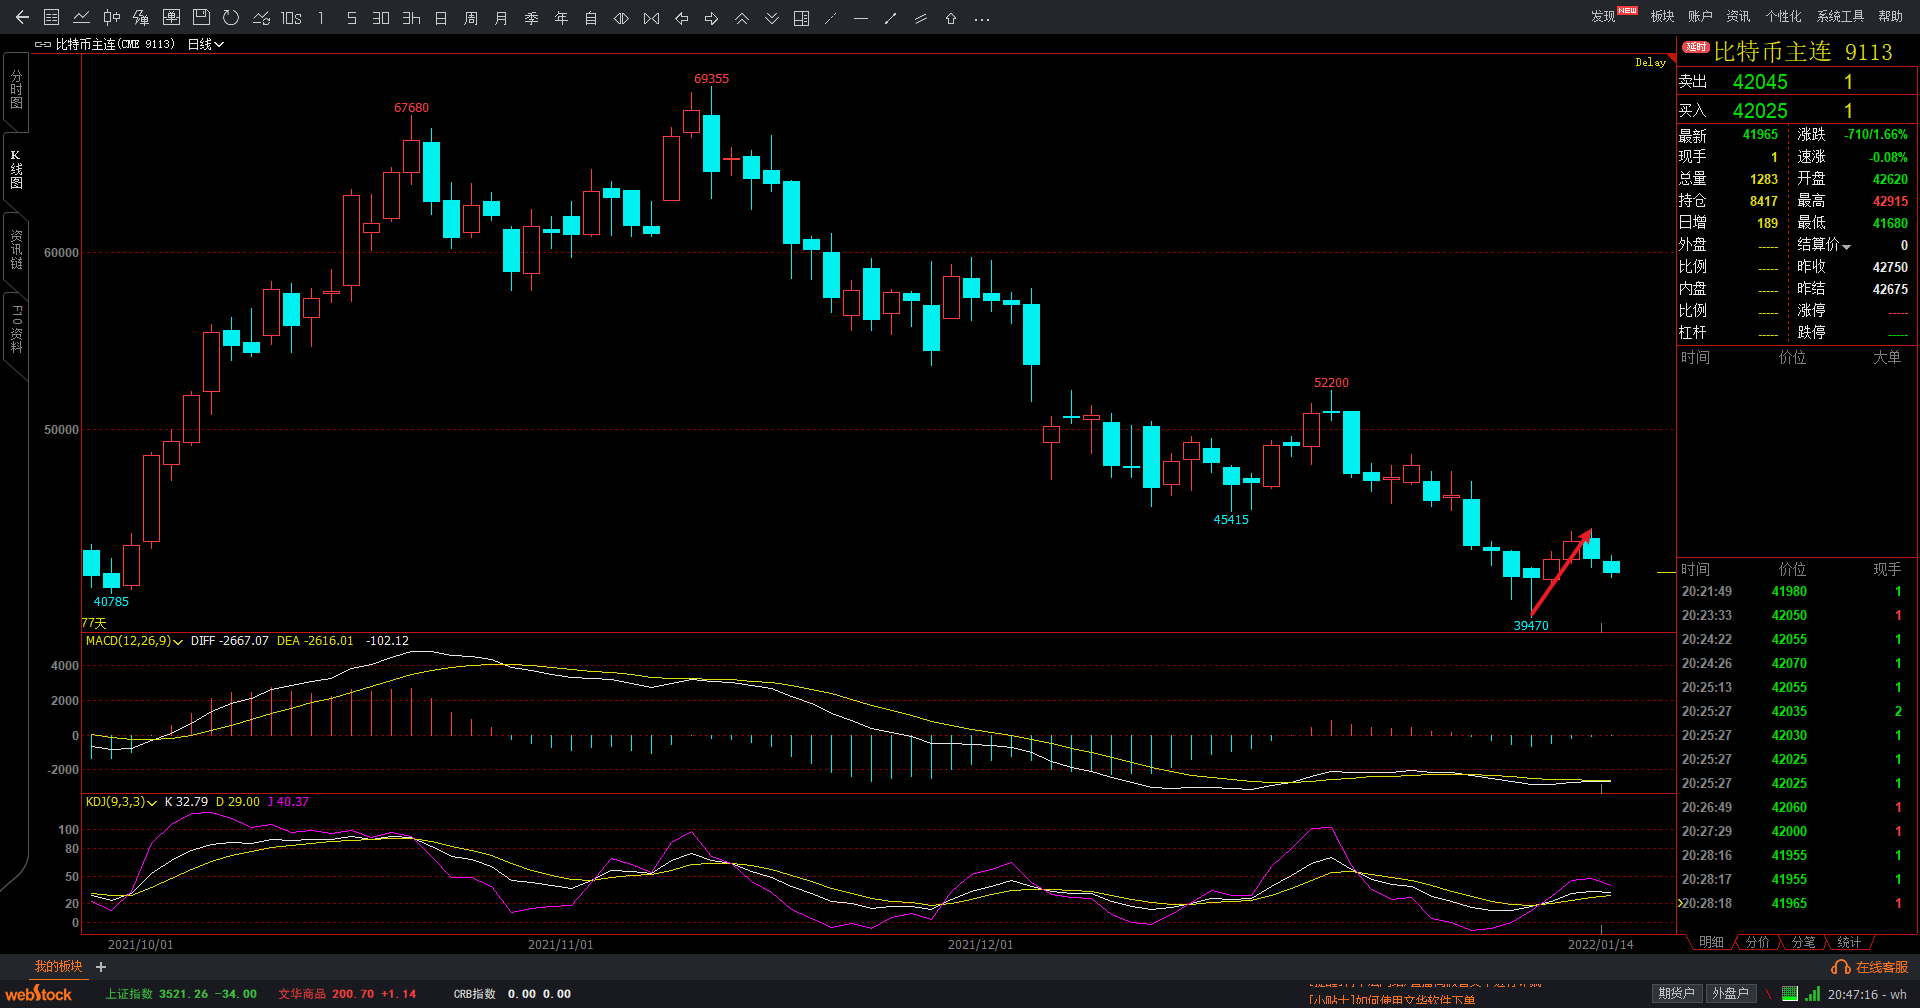Switch to the 分价 tab
Viewport: 1920px width, 1008px height.
click(x=1757, y=942)
